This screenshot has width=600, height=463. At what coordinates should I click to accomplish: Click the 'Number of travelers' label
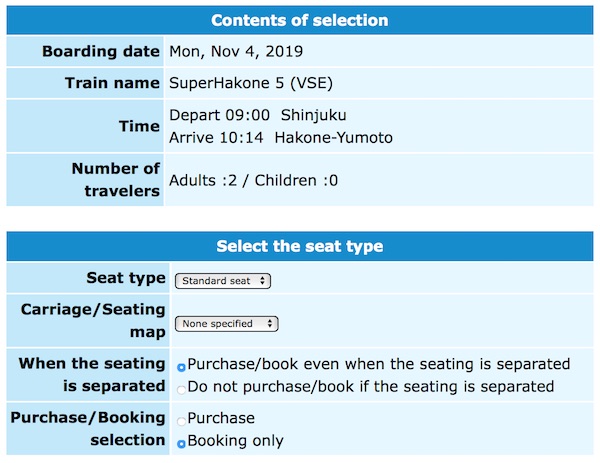click(115, 180)
